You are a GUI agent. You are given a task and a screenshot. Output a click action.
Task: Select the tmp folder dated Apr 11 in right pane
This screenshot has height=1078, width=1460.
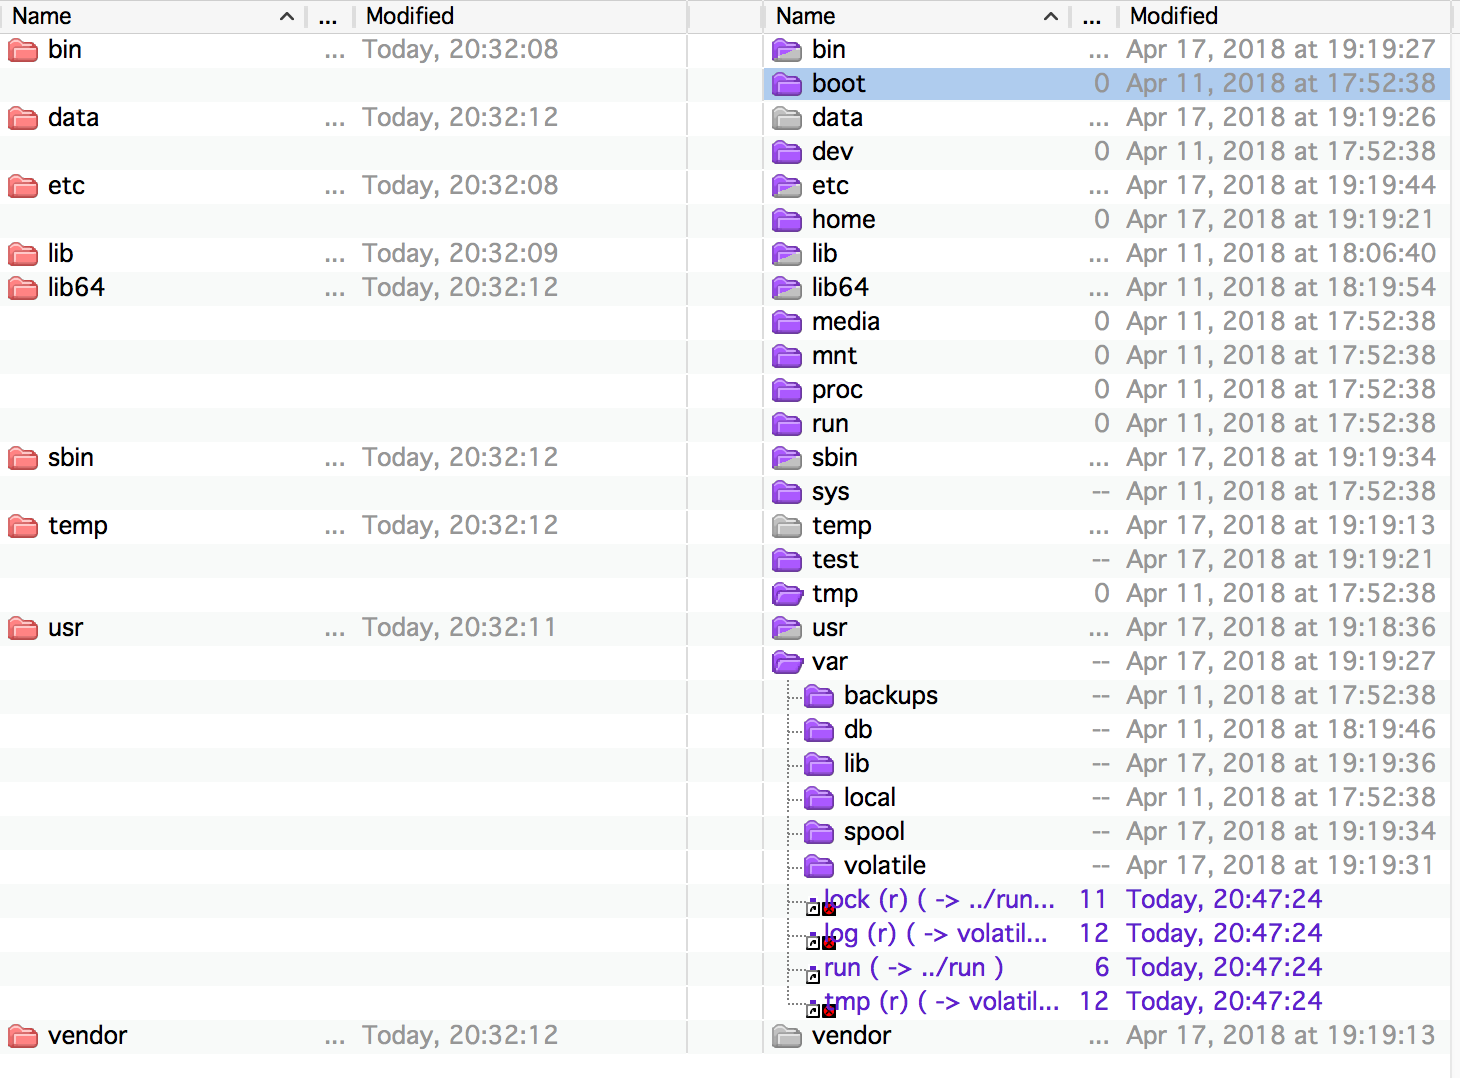835,594
